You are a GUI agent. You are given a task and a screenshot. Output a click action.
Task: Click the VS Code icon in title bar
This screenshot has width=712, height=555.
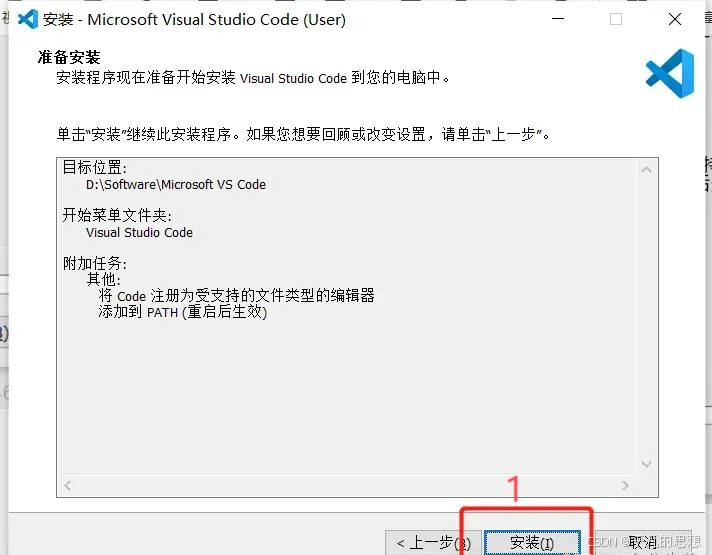point(28,20)
